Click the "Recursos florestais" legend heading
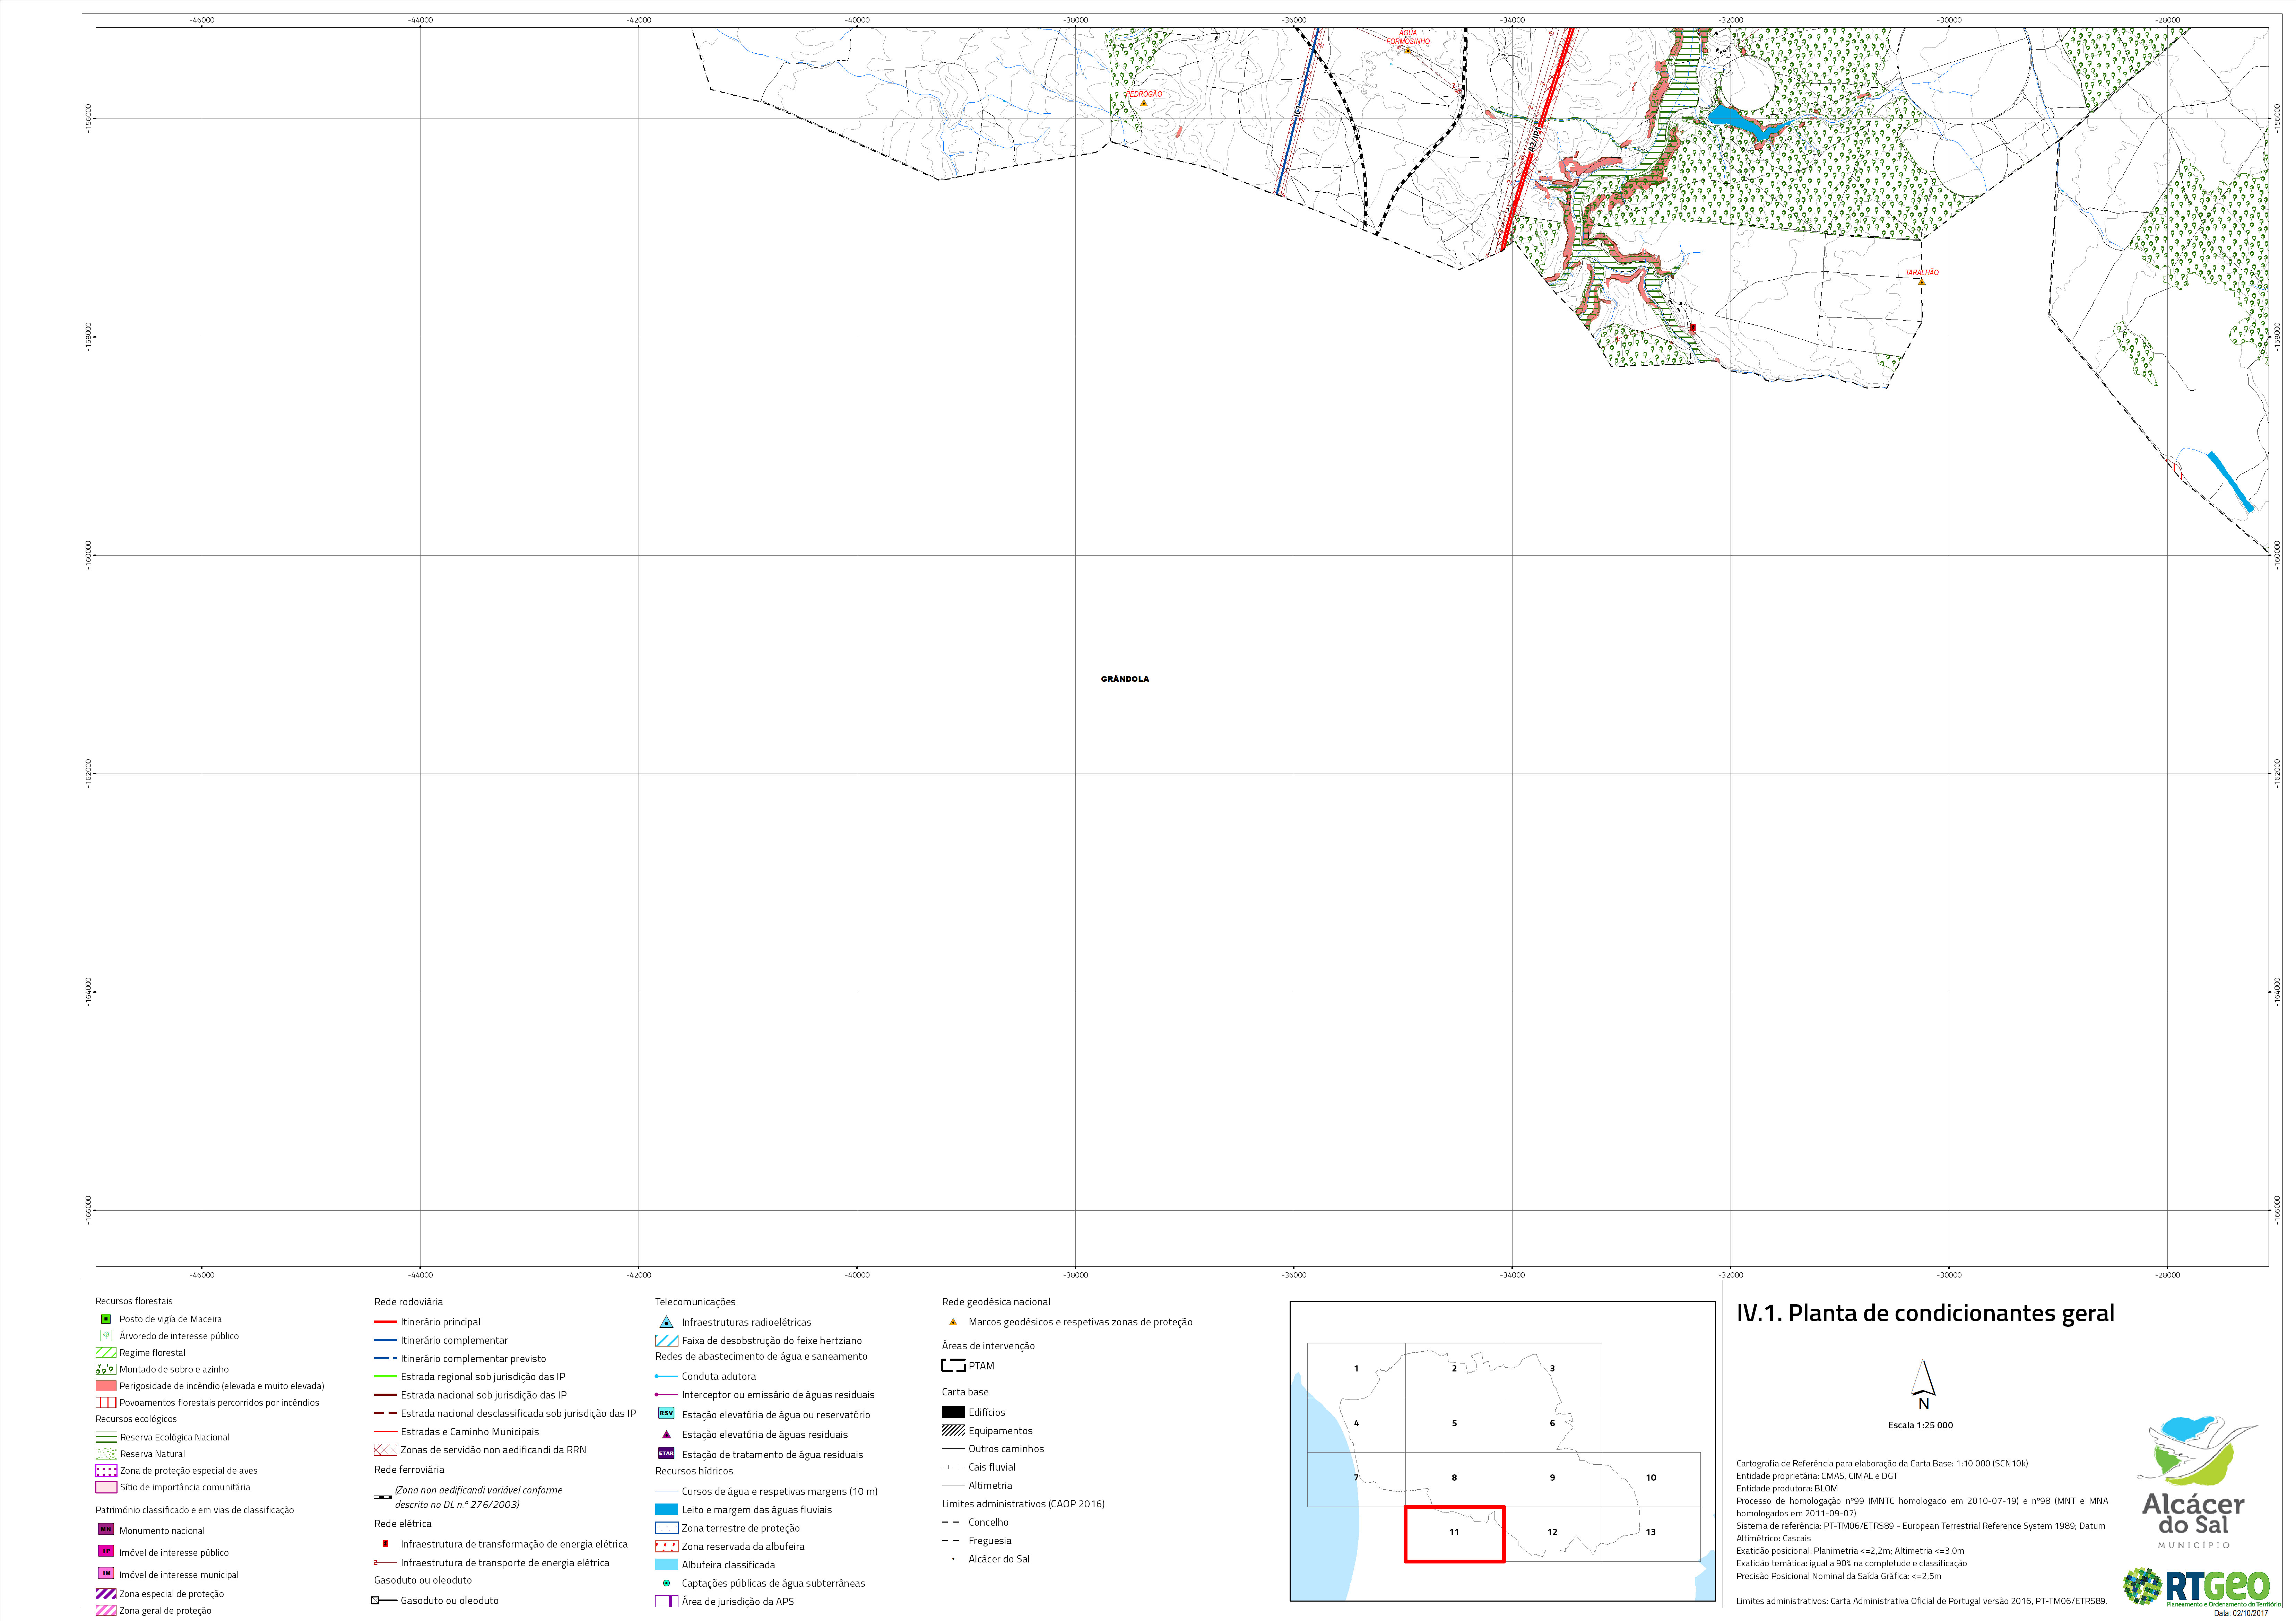The width and height of the screenshot is (2296, 1621). 134,1301
